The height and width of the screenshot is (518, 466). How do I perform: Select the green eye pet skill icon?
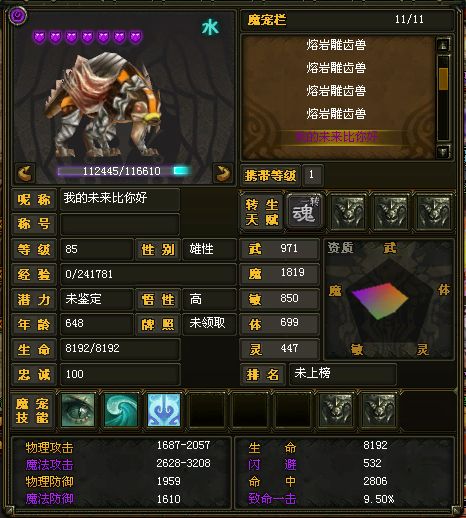point(78,410)
